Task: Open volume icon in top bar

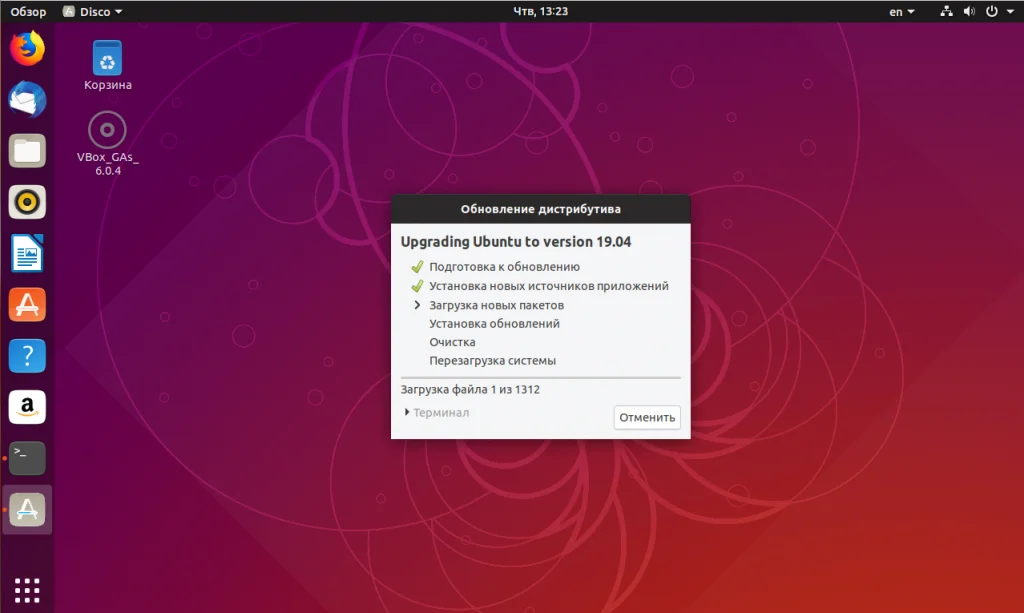Action: (969, 11)
